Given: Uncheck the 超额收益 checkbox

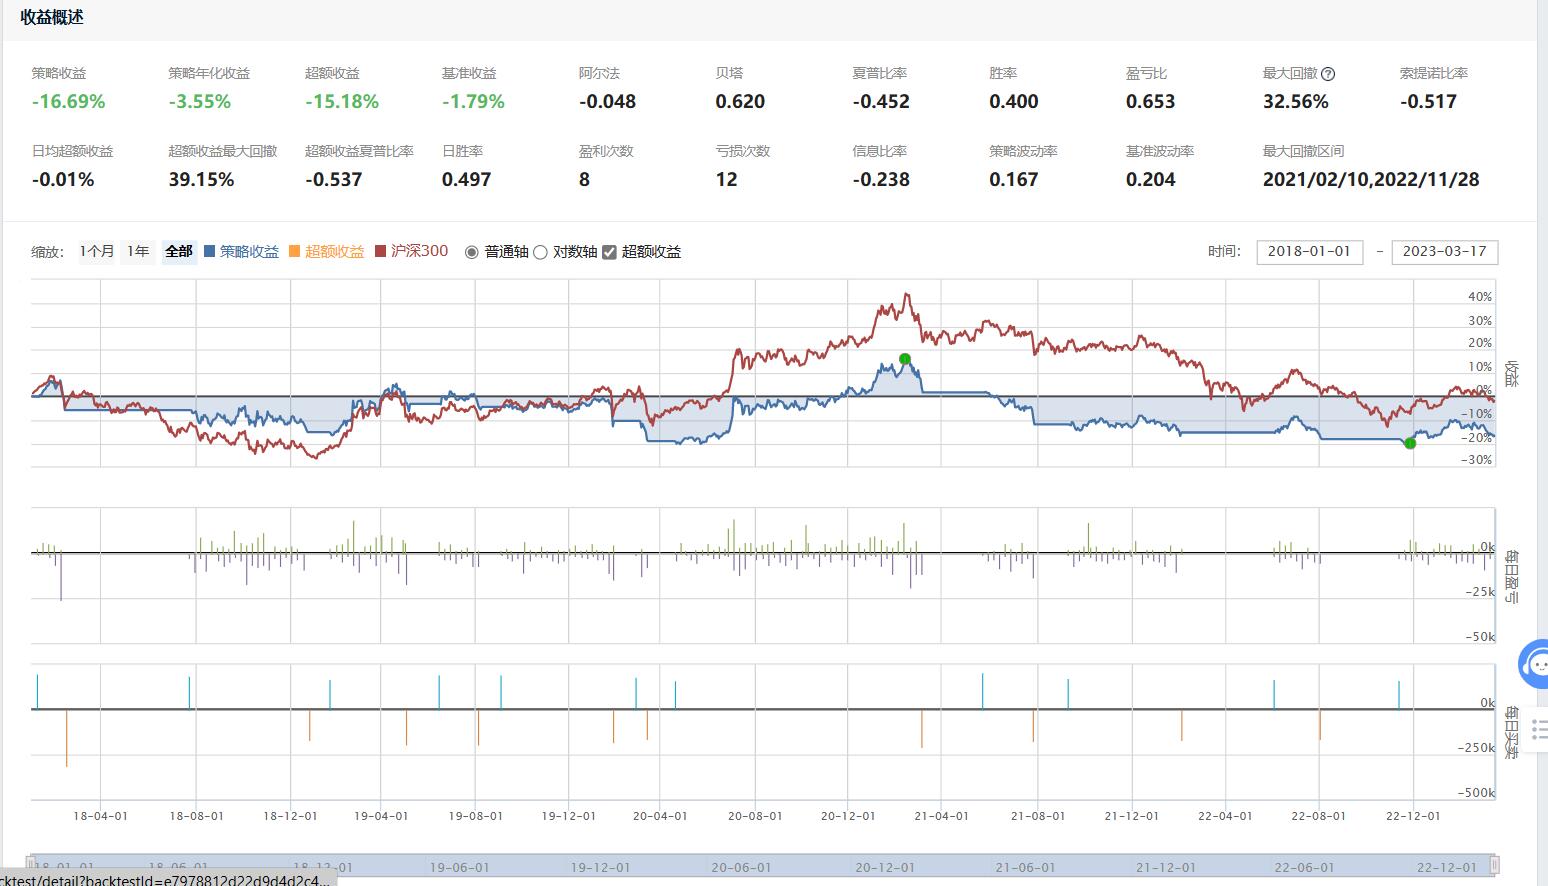Looking at the screenshot, I should pyautogui.click(x=610, y=252).
